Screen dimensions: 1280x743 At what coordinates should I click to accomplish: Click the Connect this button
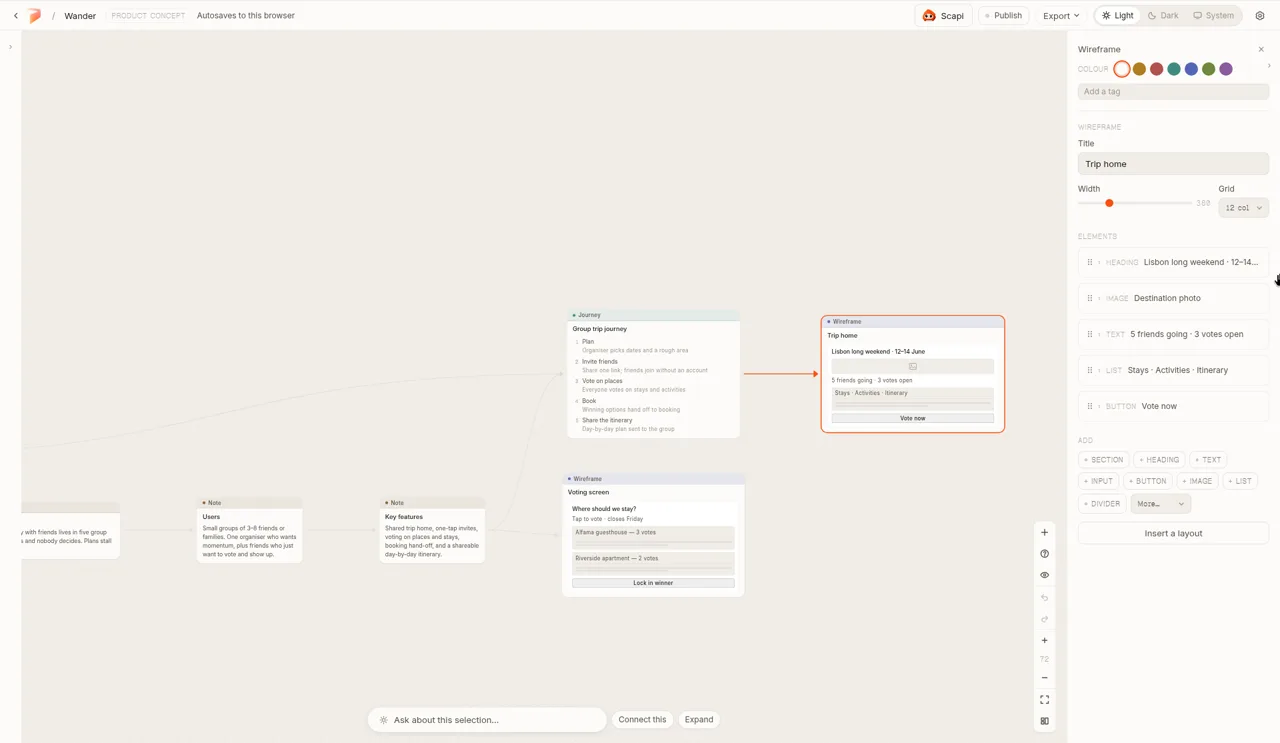tap(642, 720)
